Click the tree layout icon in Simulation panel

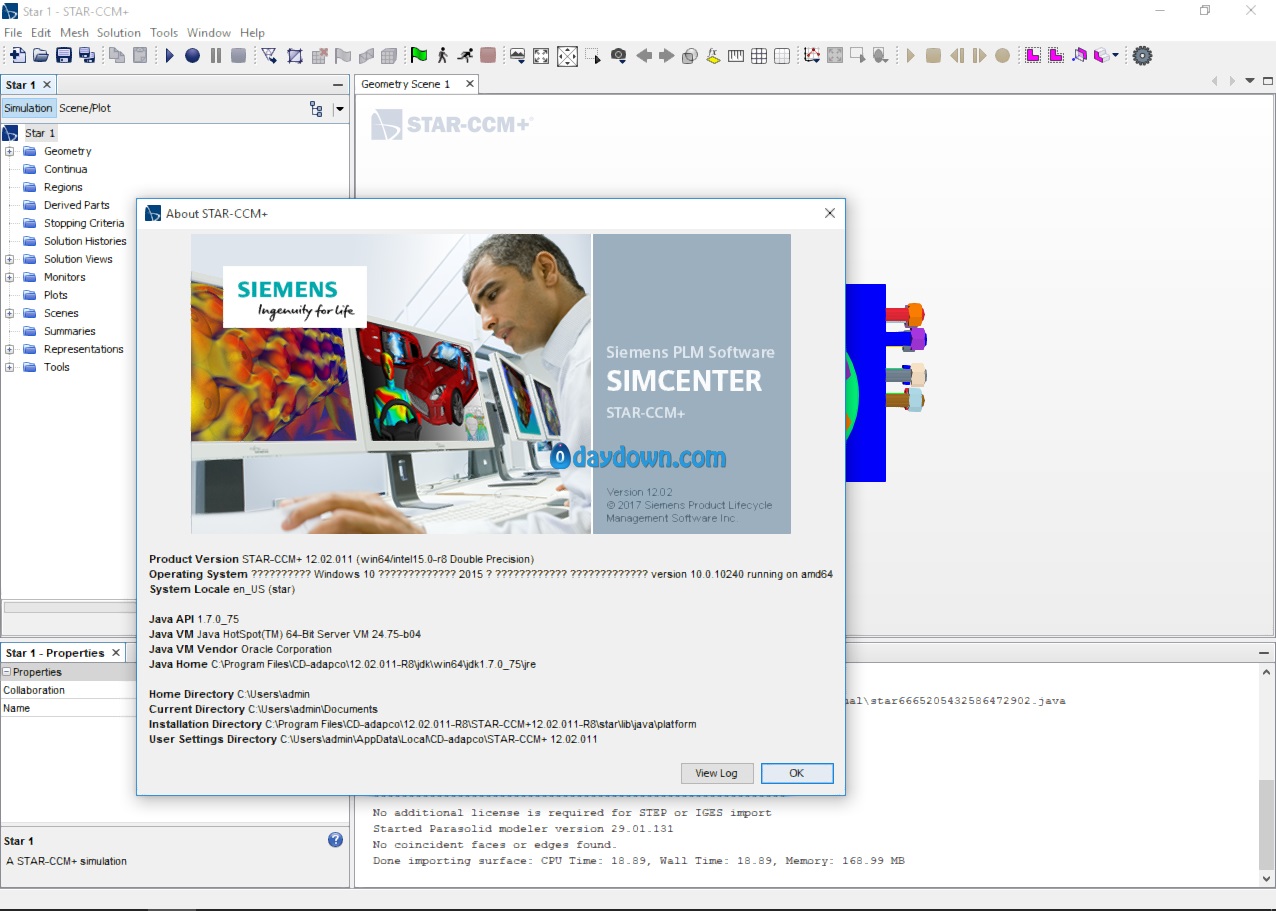click(316, 108)
